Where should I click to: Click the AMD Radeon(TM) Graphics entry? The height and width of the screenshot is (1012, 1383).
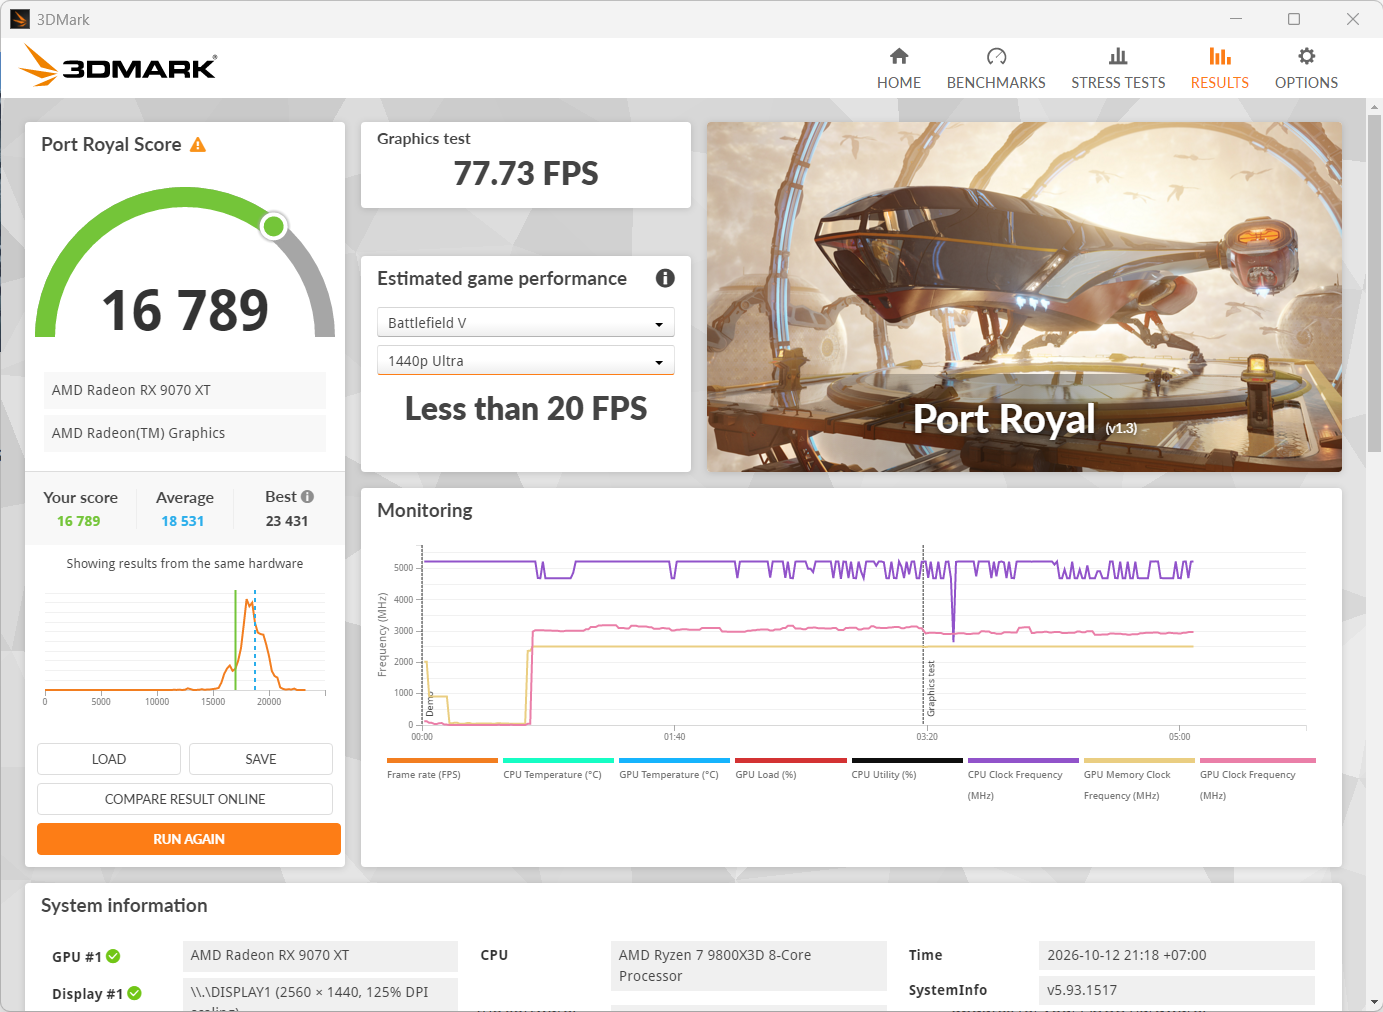185,433
